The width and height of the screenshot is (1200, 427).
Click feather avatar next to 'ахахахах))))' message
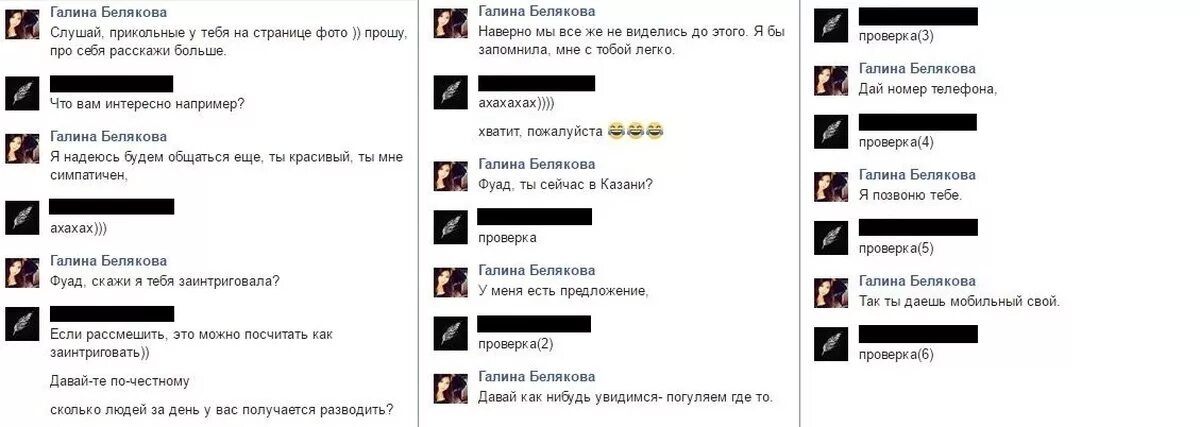click(451, 92)
